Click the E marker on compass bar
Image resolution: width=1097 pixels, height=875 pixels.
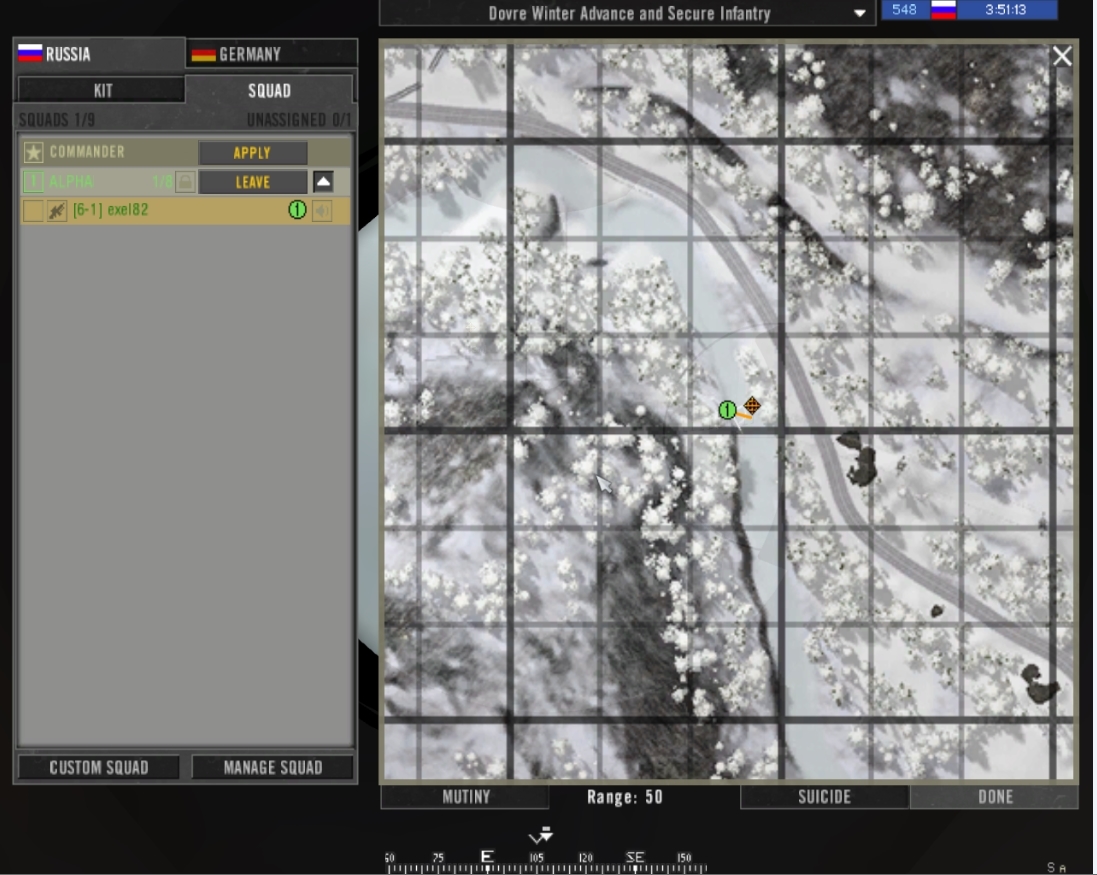click(487, 856)
